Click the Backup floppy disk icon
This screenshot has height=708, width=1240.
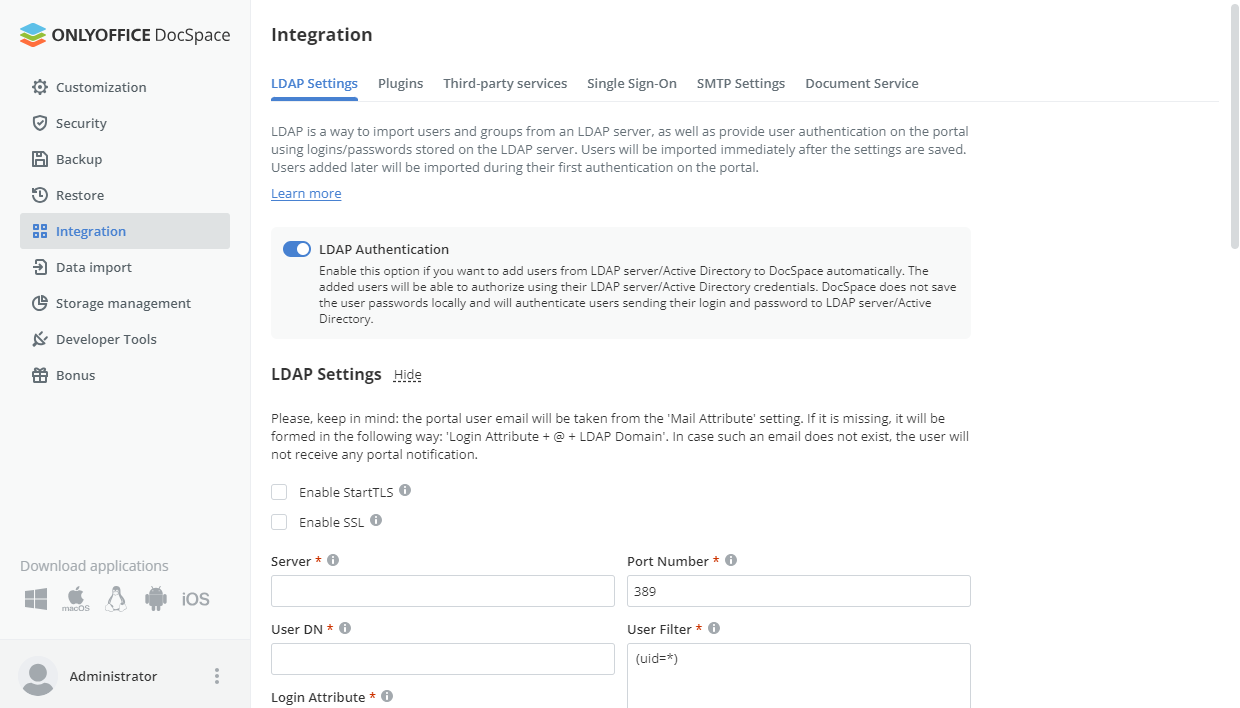click(x=40, y=159)
